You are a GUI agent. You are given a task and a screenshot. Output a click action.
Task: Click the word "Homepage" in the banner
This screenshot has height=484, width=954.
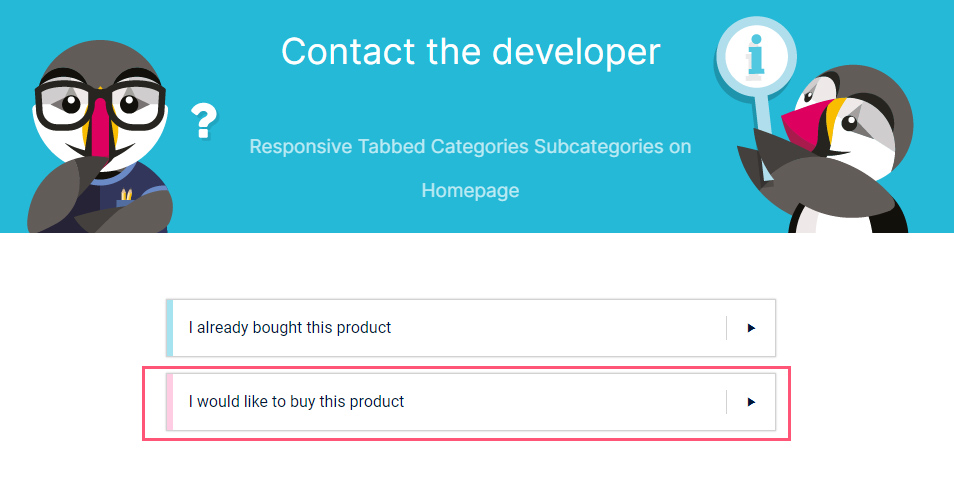470,190
